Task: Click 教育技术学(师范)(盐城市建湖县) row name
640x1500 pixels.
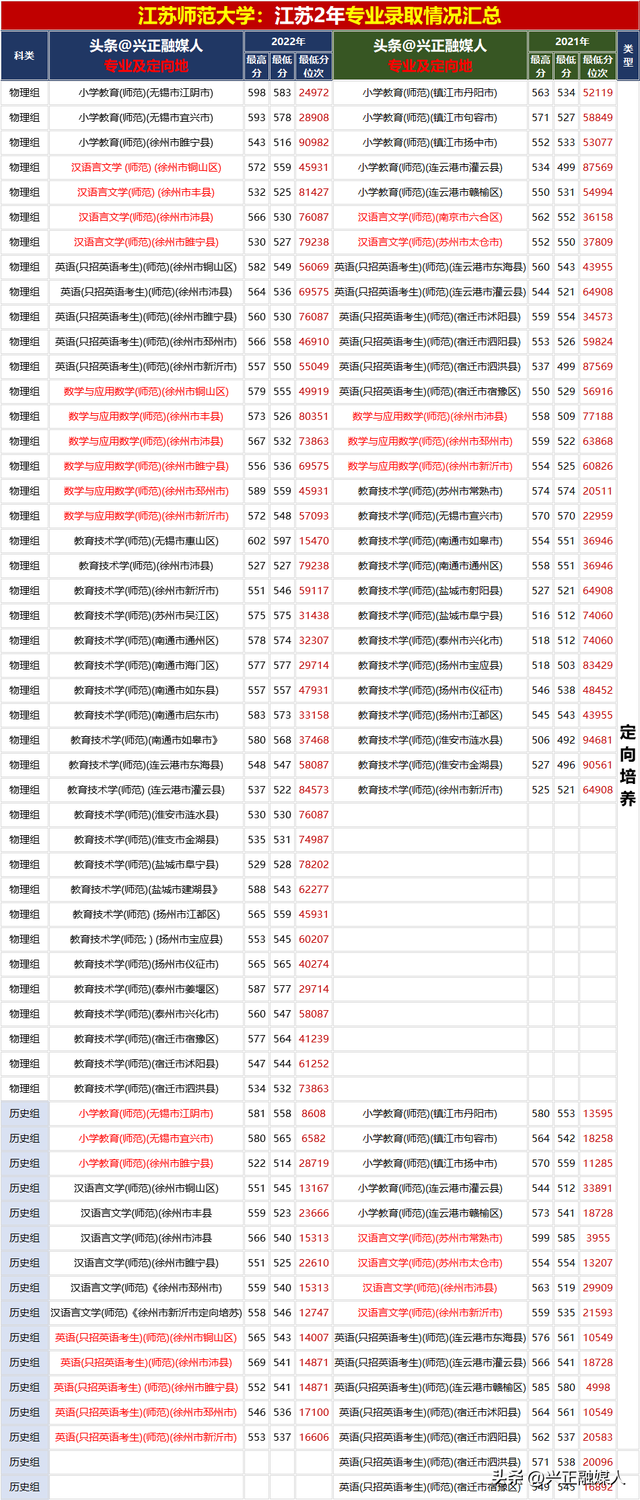Action: click(x=146, y=889)
